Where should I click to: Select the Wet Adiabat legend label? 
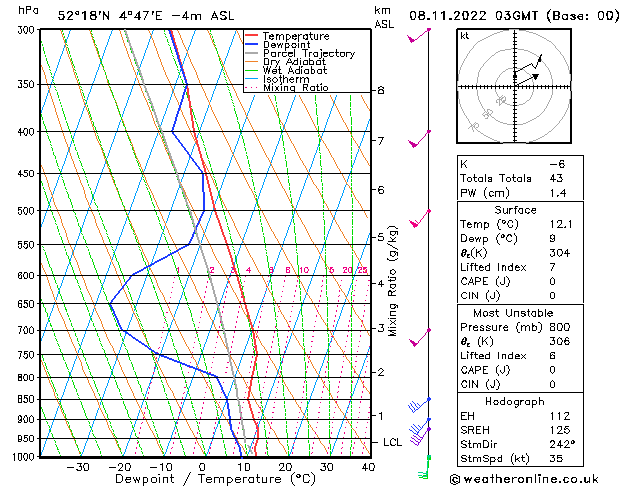tap(295, 70)
